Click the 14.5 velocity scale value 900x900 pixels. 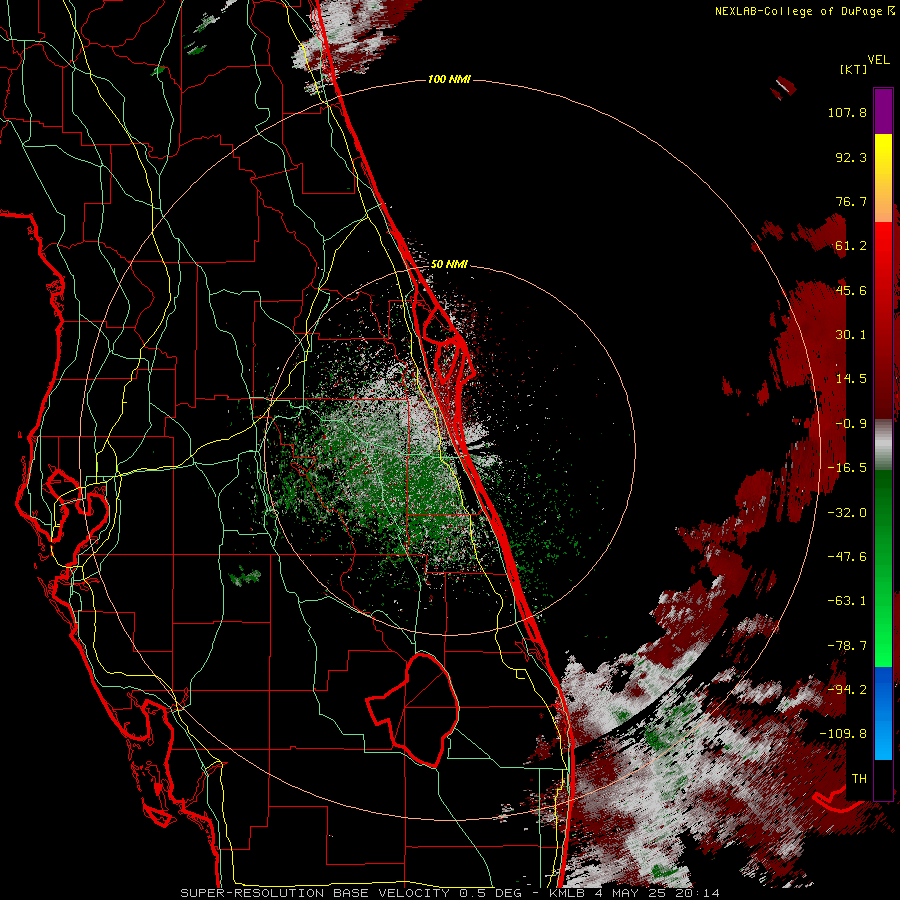(x=851, y=379)
